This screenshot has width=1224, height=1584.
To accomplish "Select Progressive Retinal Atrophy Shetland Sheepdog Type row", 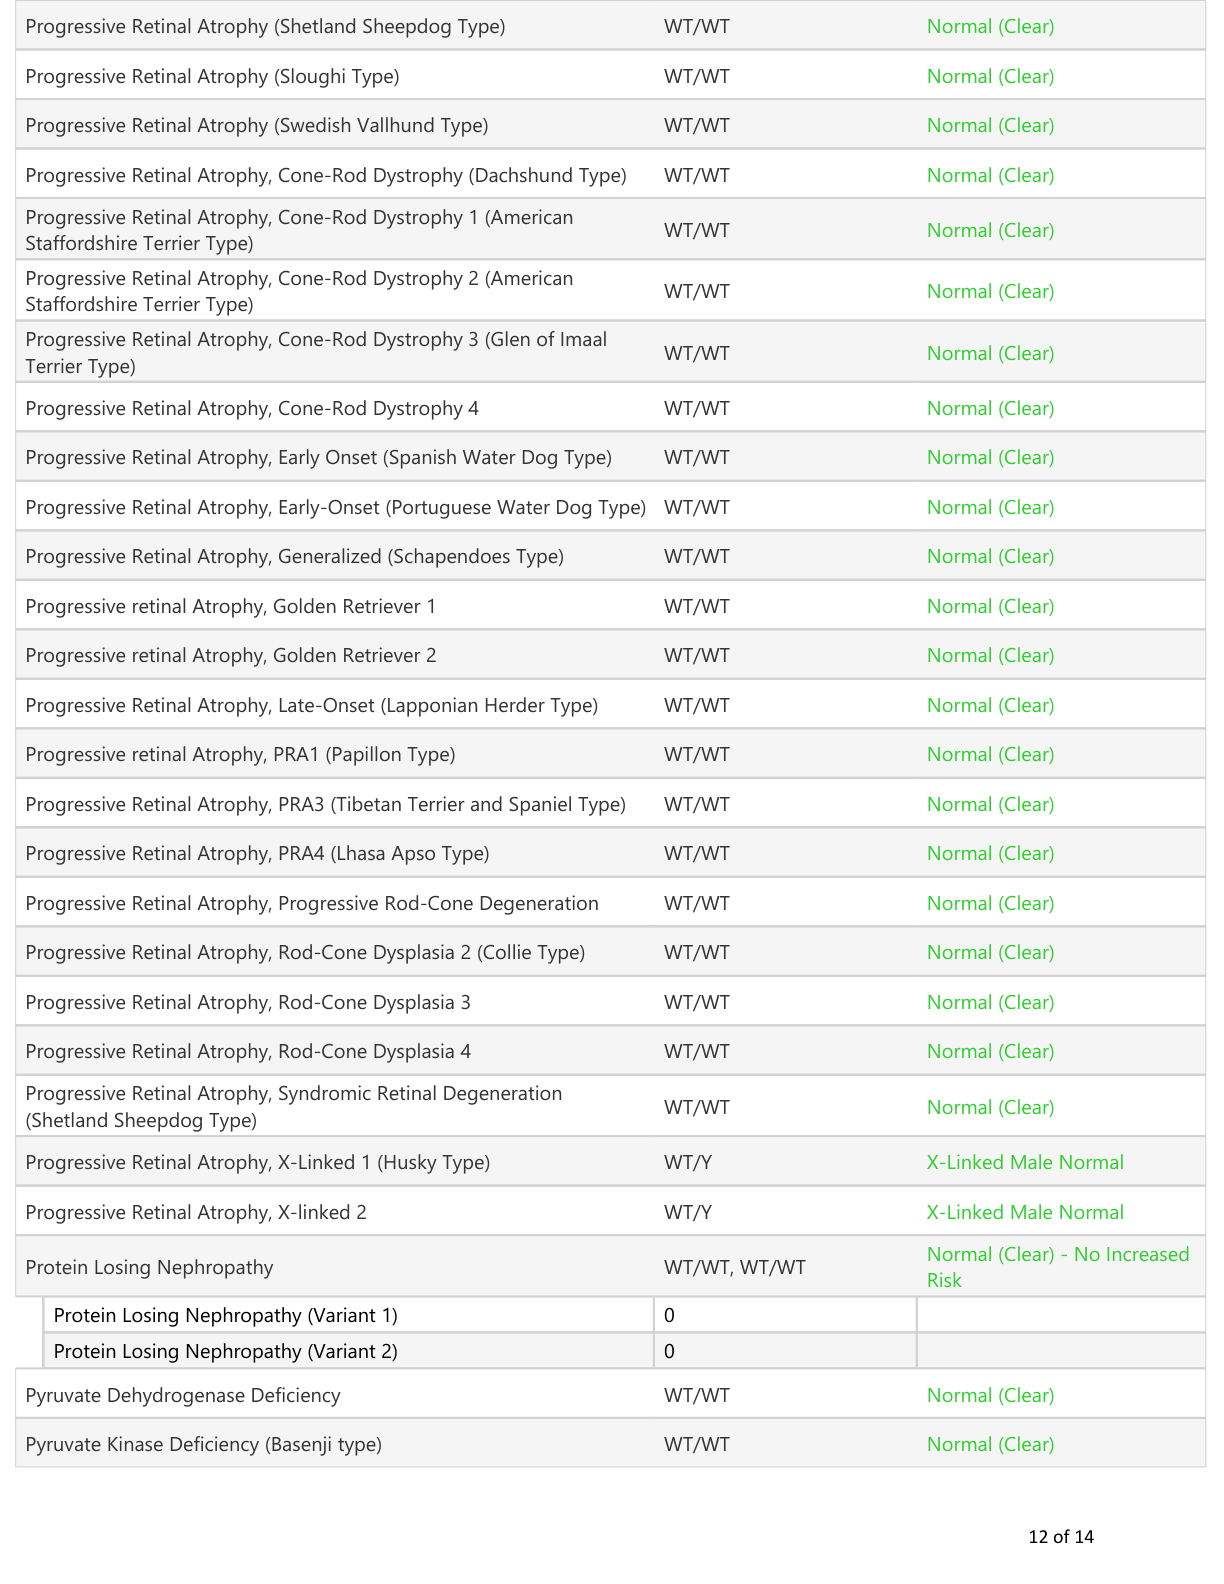I will tap(610, 26).
